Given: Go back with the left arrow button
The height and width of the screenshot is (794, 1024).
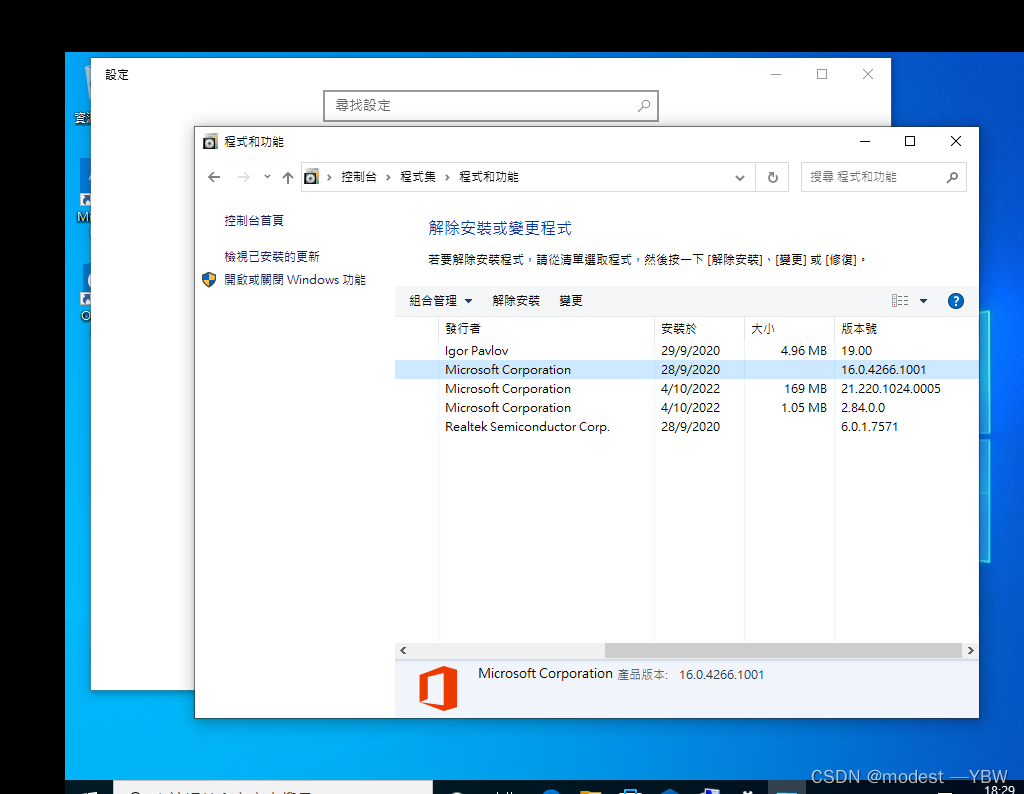Looking at the screenshot, I should click(x=214, y=177).
